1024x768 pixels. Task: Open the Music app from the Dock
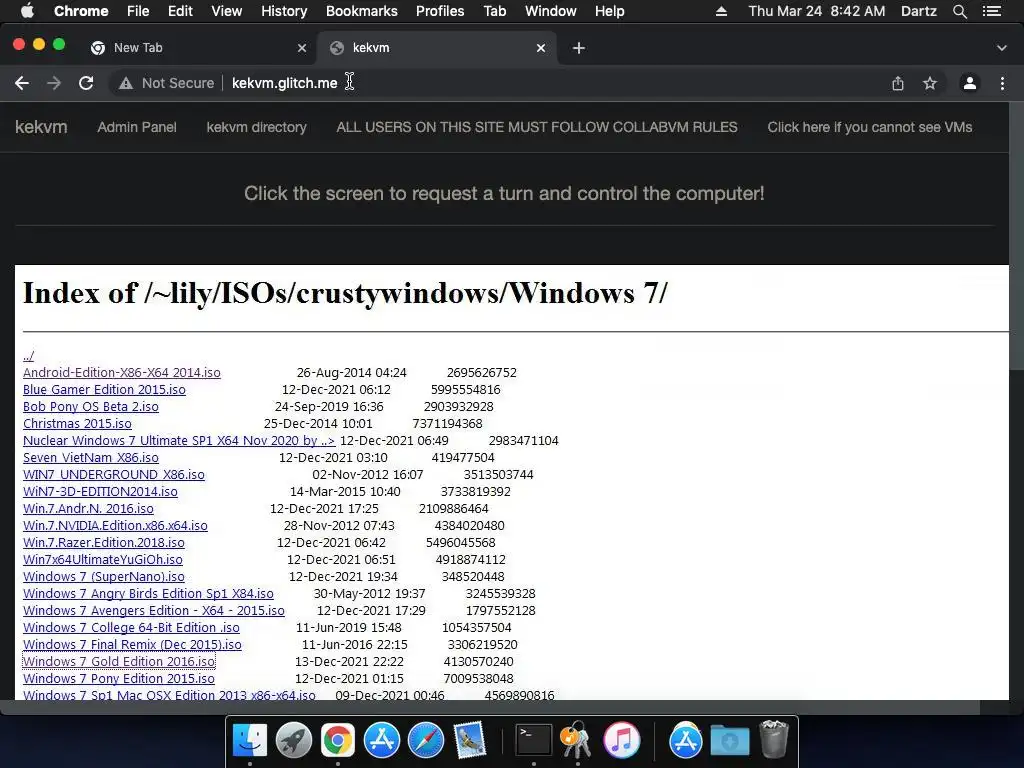621,740
